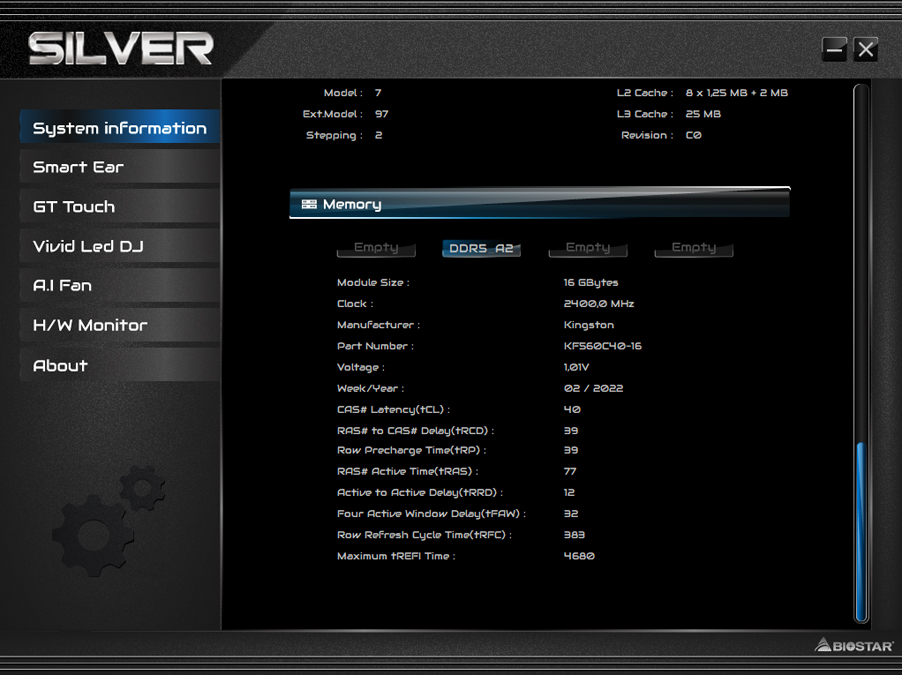The width and height of the screenshot is (902, 675).
Task: Select the Empty slot tab left of DDR5 A2
Action: point(376,247)
